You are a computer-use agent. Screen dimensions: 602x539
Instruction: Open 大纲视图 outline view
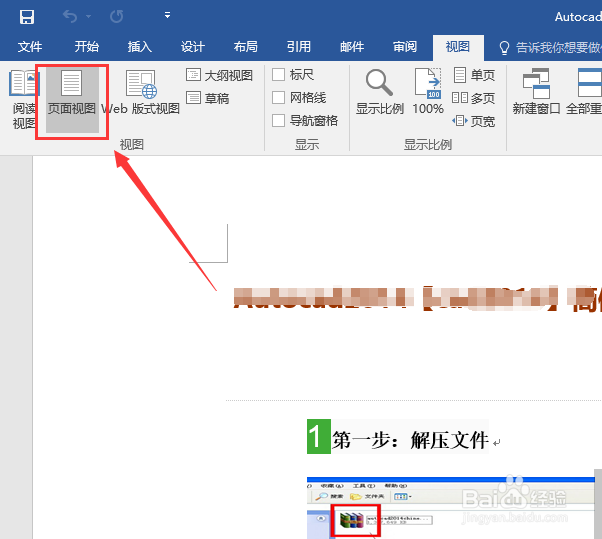[x=219, y=75]
